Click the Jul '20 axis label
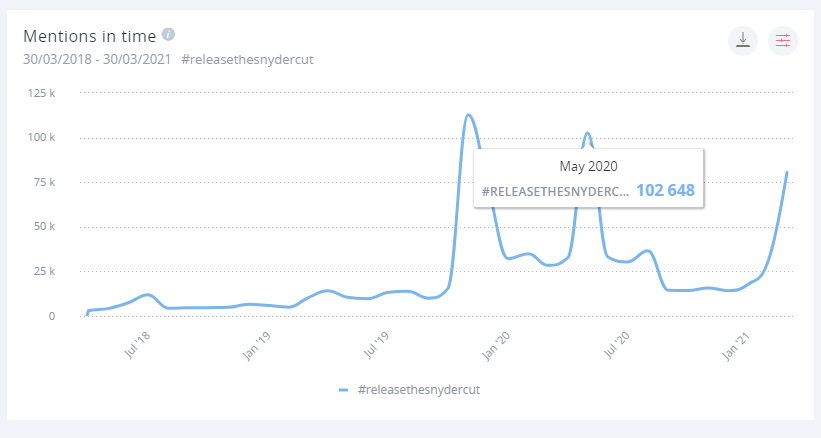 [x=617, y=342]
